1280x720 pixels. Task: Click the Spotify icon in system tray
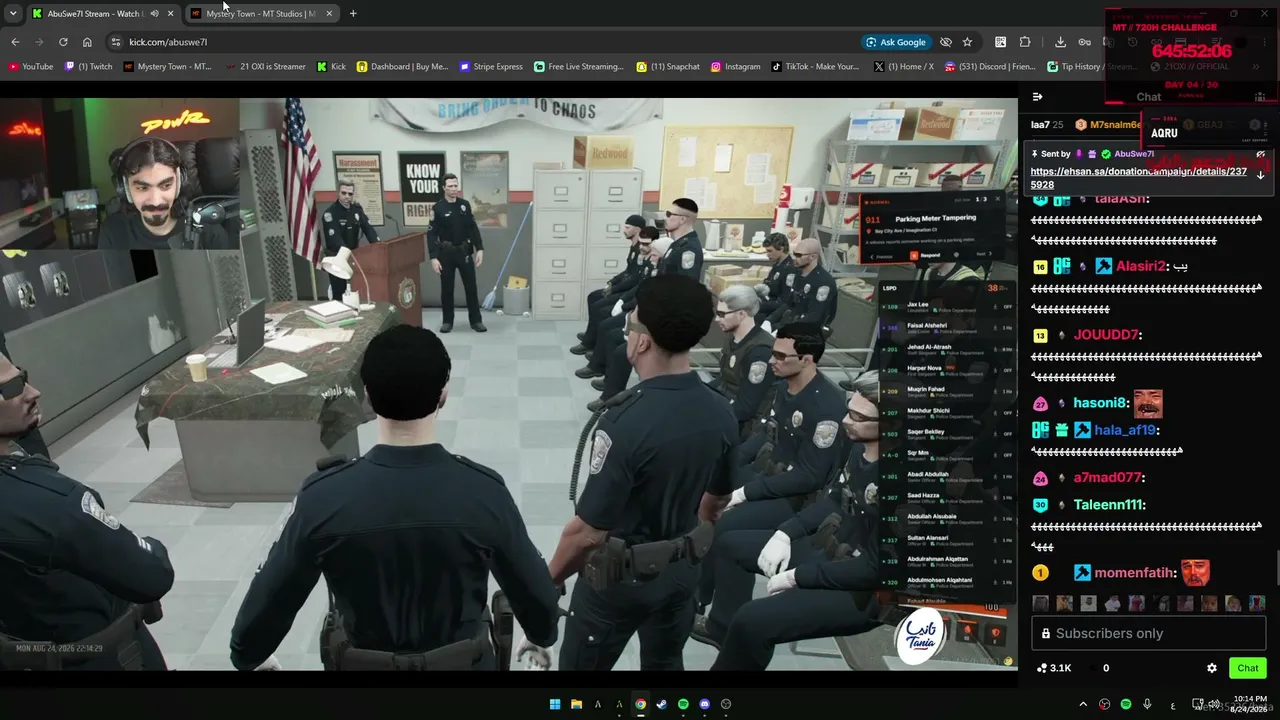click(1126, 704)
